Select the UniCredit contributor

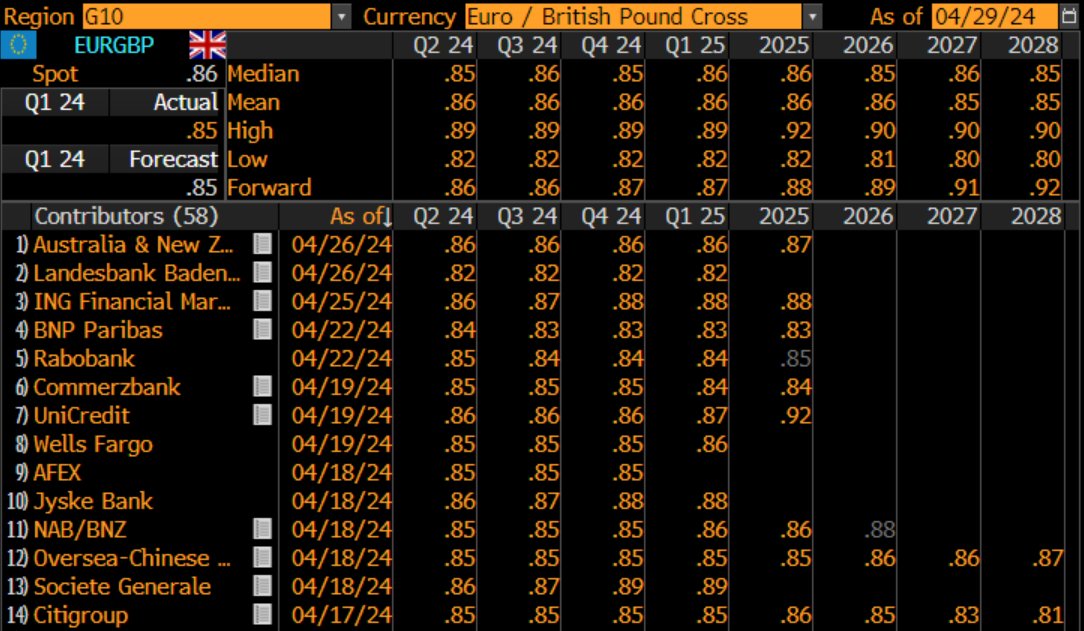(x=81, y=415)
